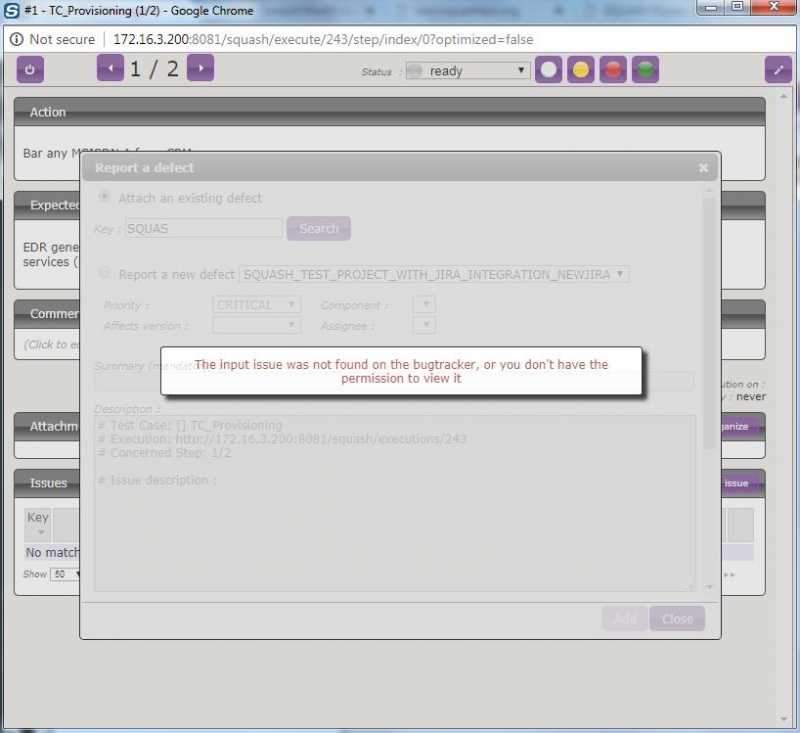
Task: Set status with white circle button
Action: 548,70
